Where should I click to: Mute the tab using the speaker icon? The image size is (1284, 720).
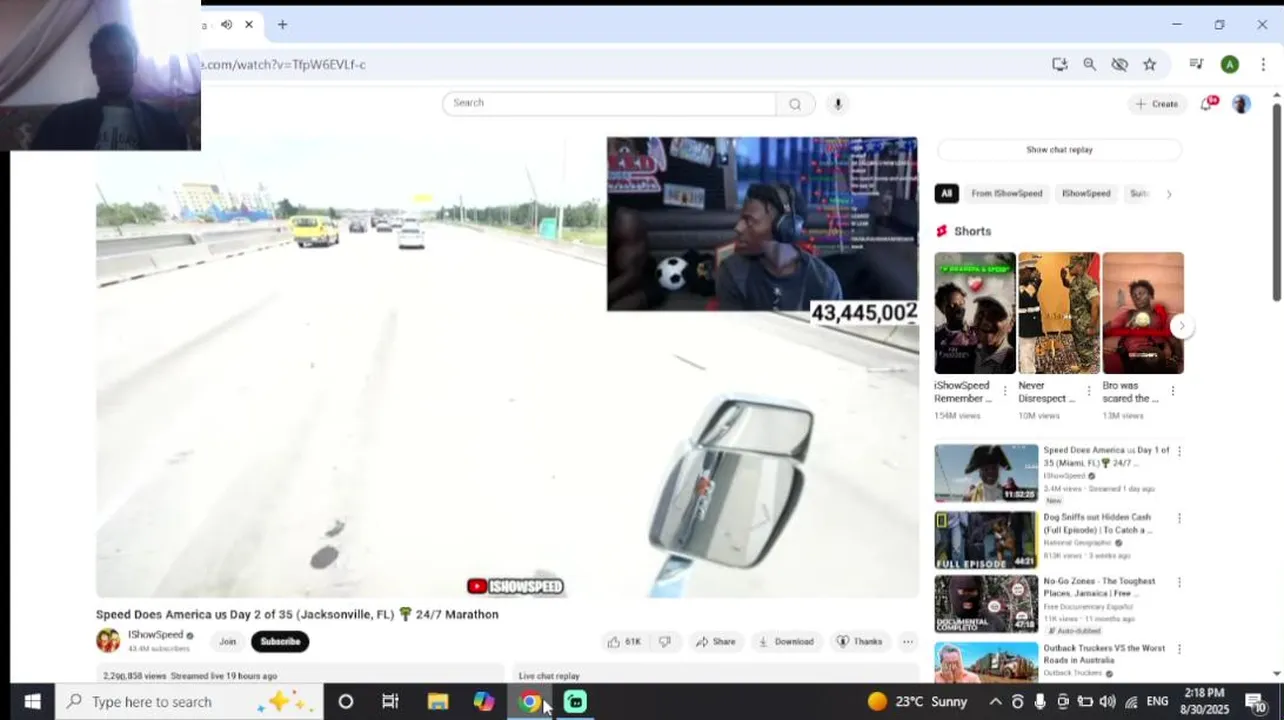click(227, 25)
